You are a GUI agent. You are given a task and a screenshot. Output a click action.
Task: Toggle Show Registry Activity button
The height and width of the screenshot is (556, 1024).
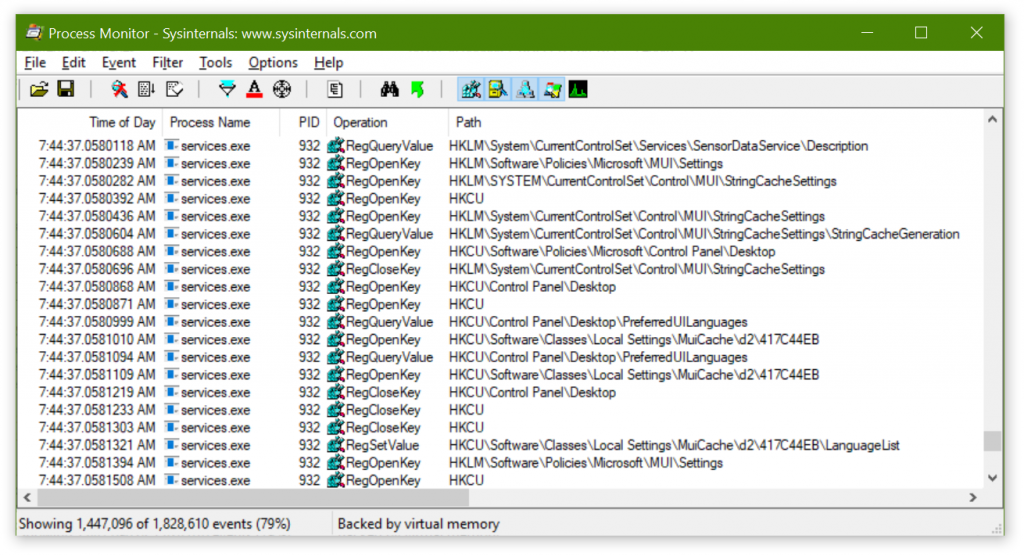471,89
